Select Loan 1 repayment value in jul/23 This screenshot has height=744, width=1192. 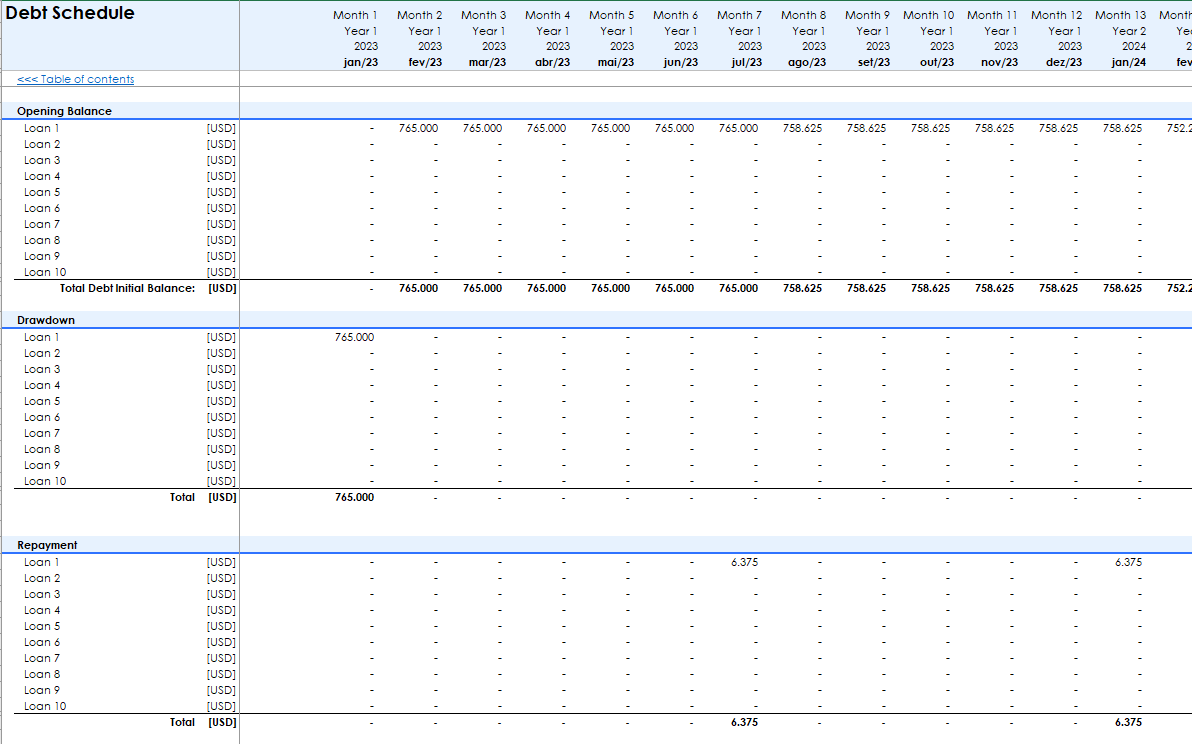744,562
